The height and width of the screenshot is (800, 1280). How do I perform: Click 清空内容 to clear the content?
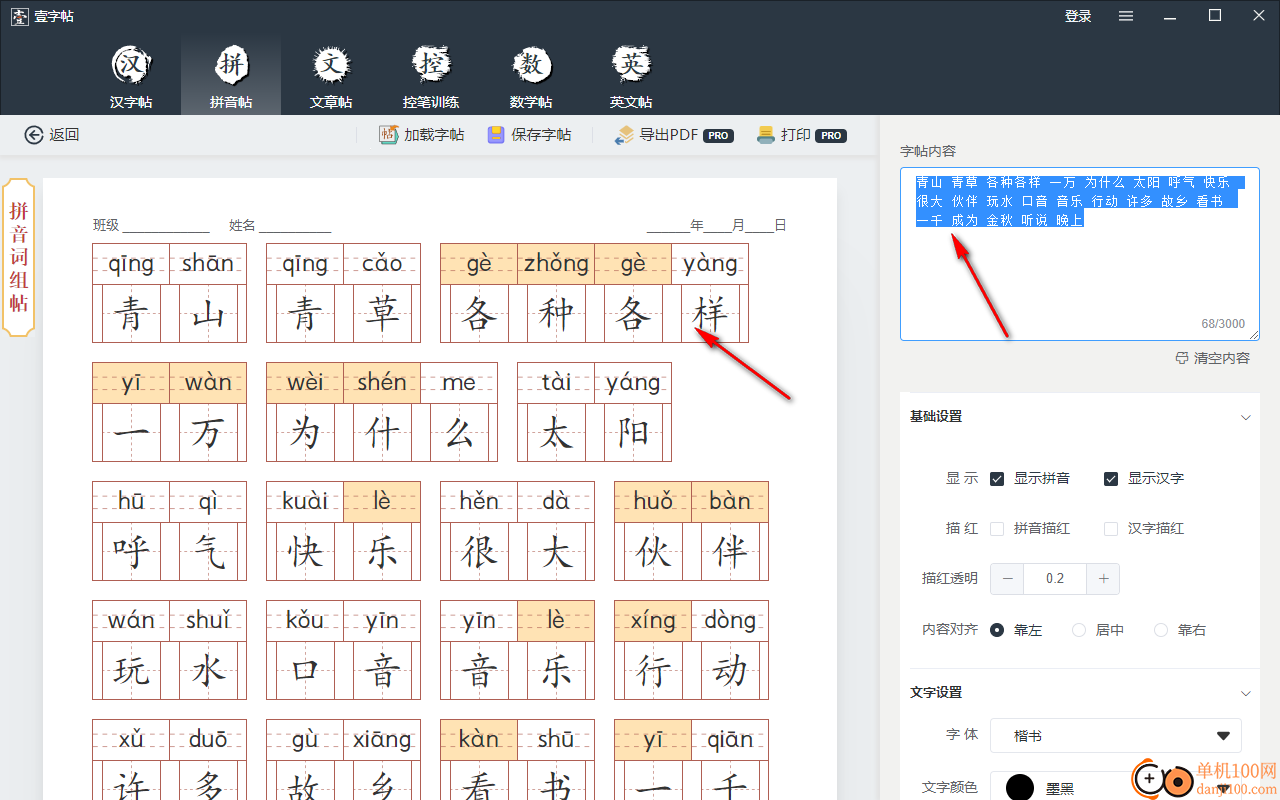1212,358
